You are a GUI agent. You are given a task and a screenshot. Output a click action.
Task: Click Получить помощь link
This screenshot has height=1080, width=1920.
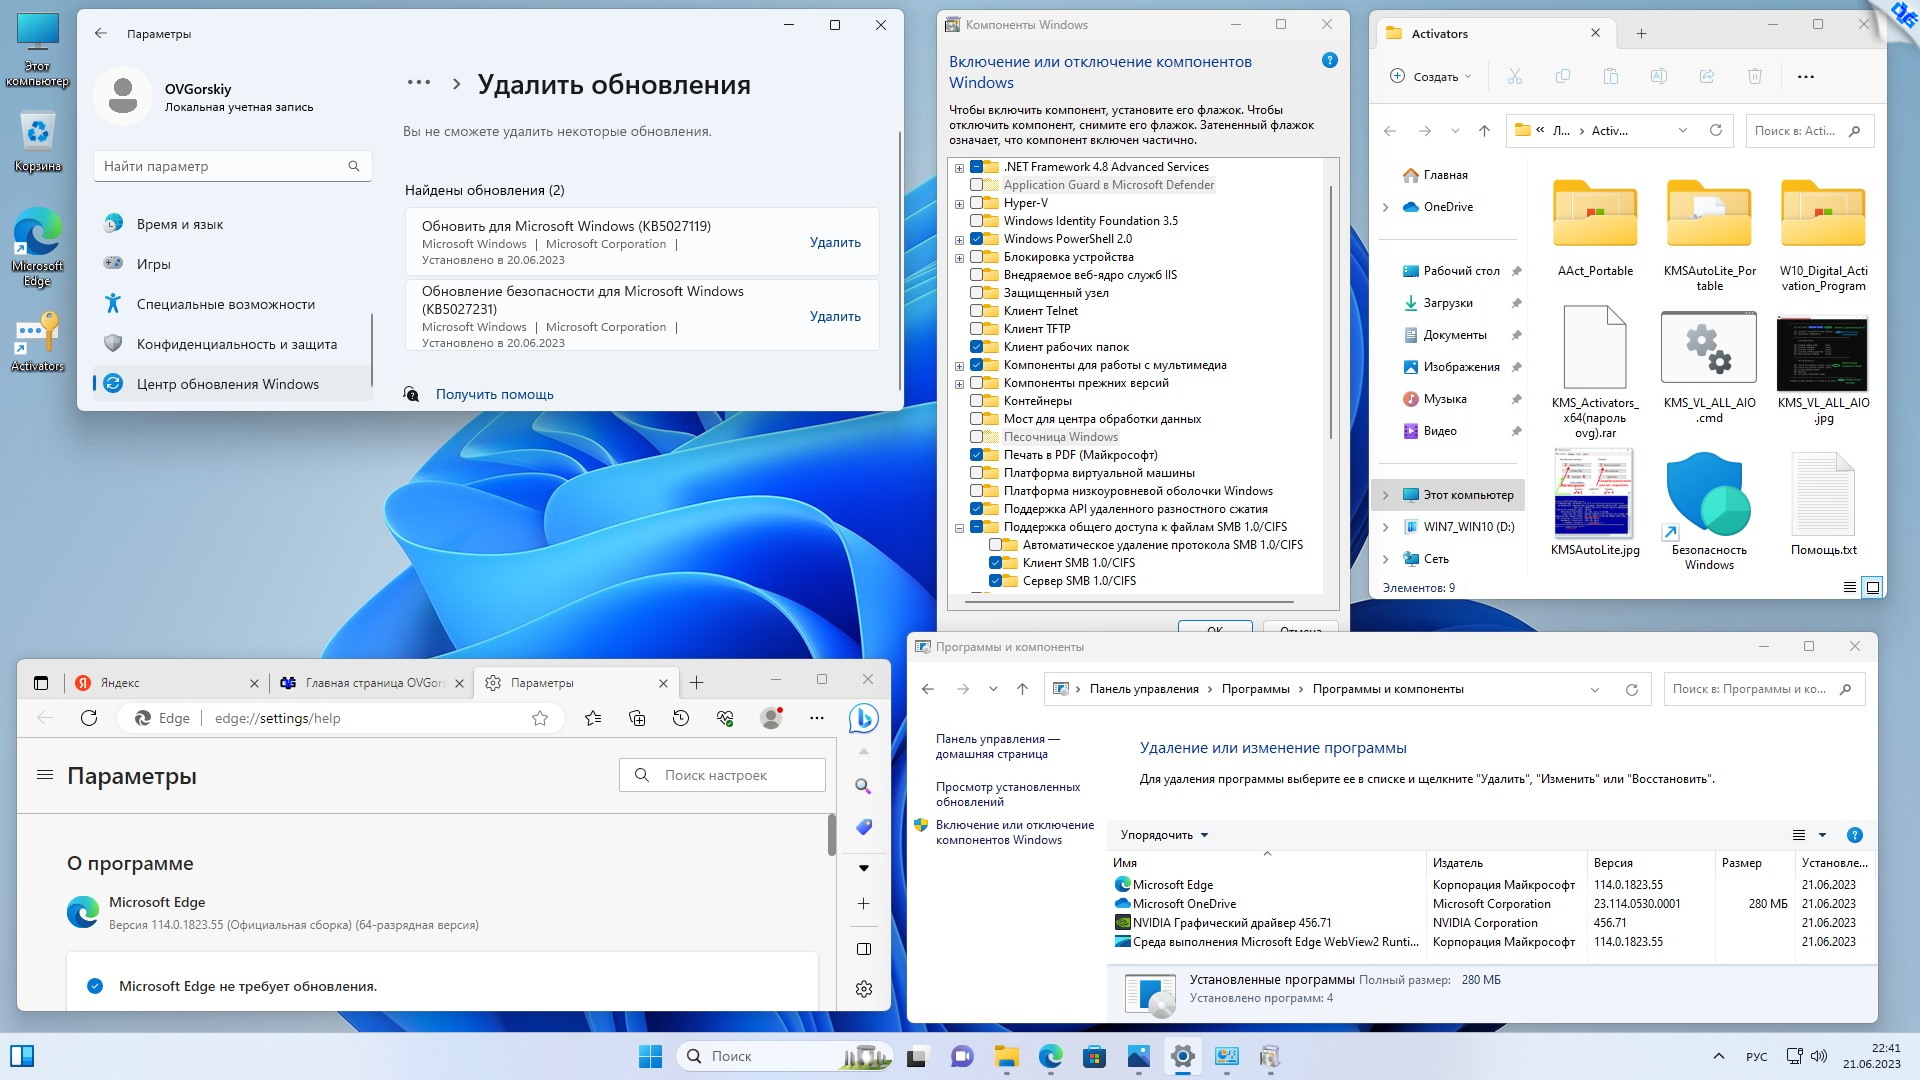494,394
